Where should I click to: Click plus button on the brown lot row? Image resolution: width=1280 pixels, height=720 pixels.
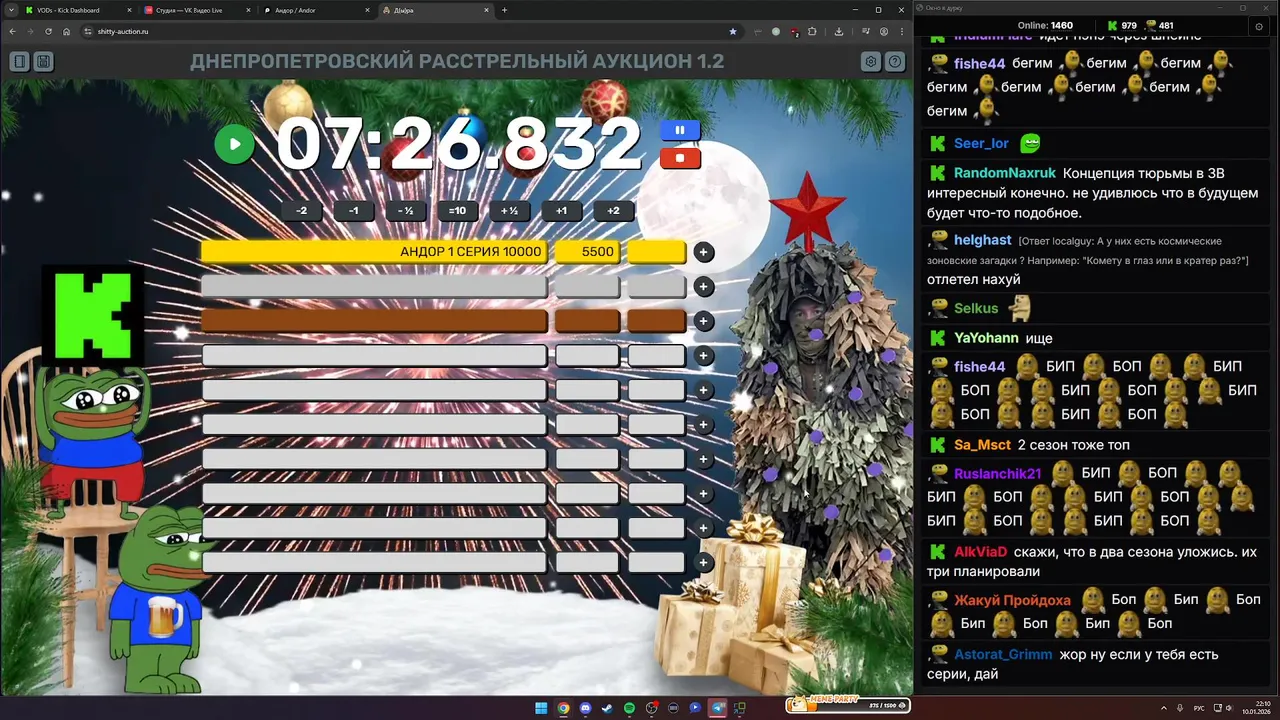pos(704,321)
